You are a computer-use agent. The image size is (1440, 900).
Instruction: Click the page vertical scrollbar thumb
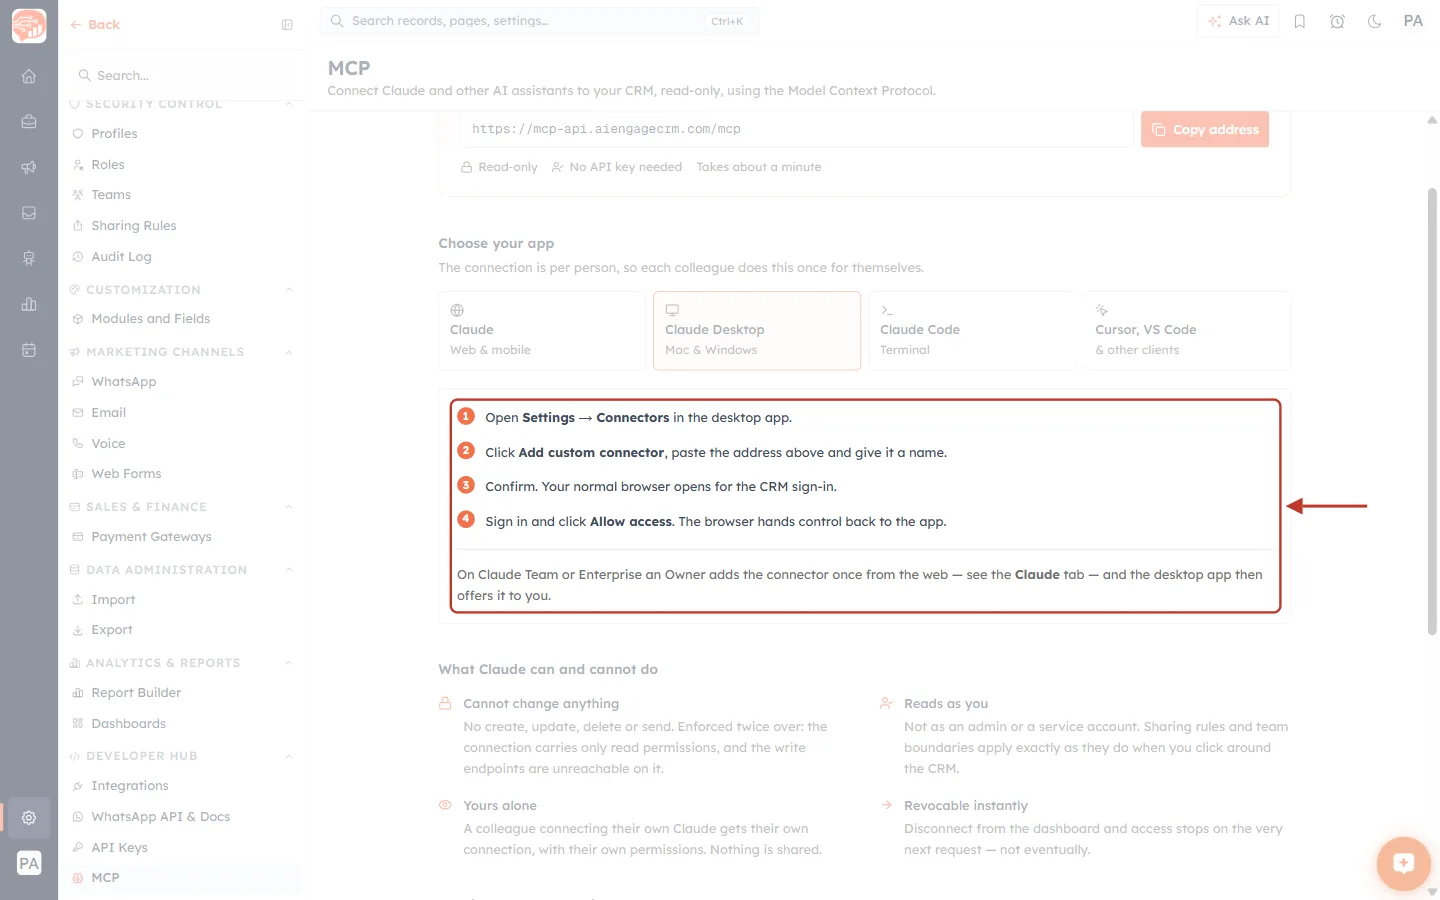click(1432, 411)
